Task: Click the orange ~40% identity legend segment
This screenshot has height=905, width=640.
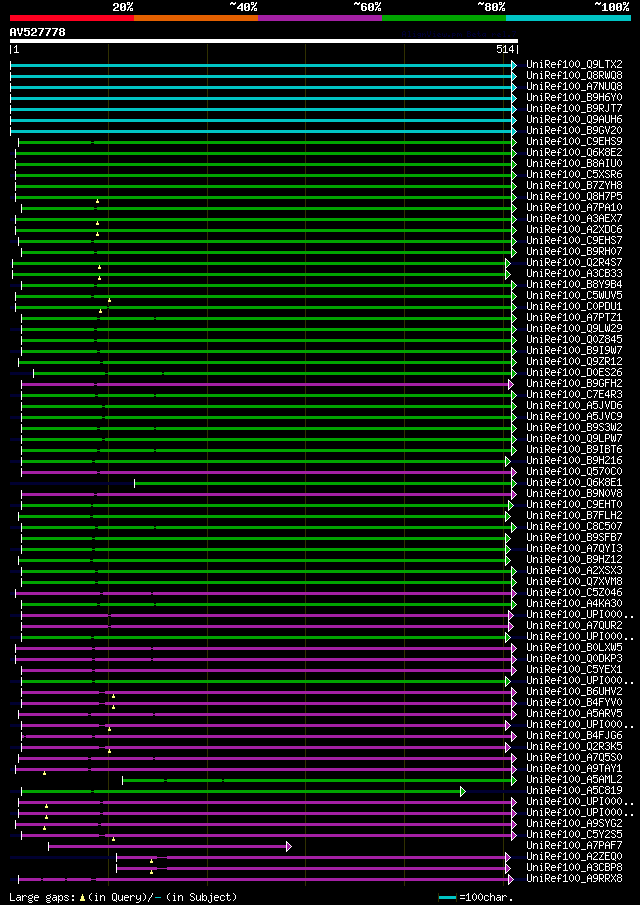Action: 196,18
